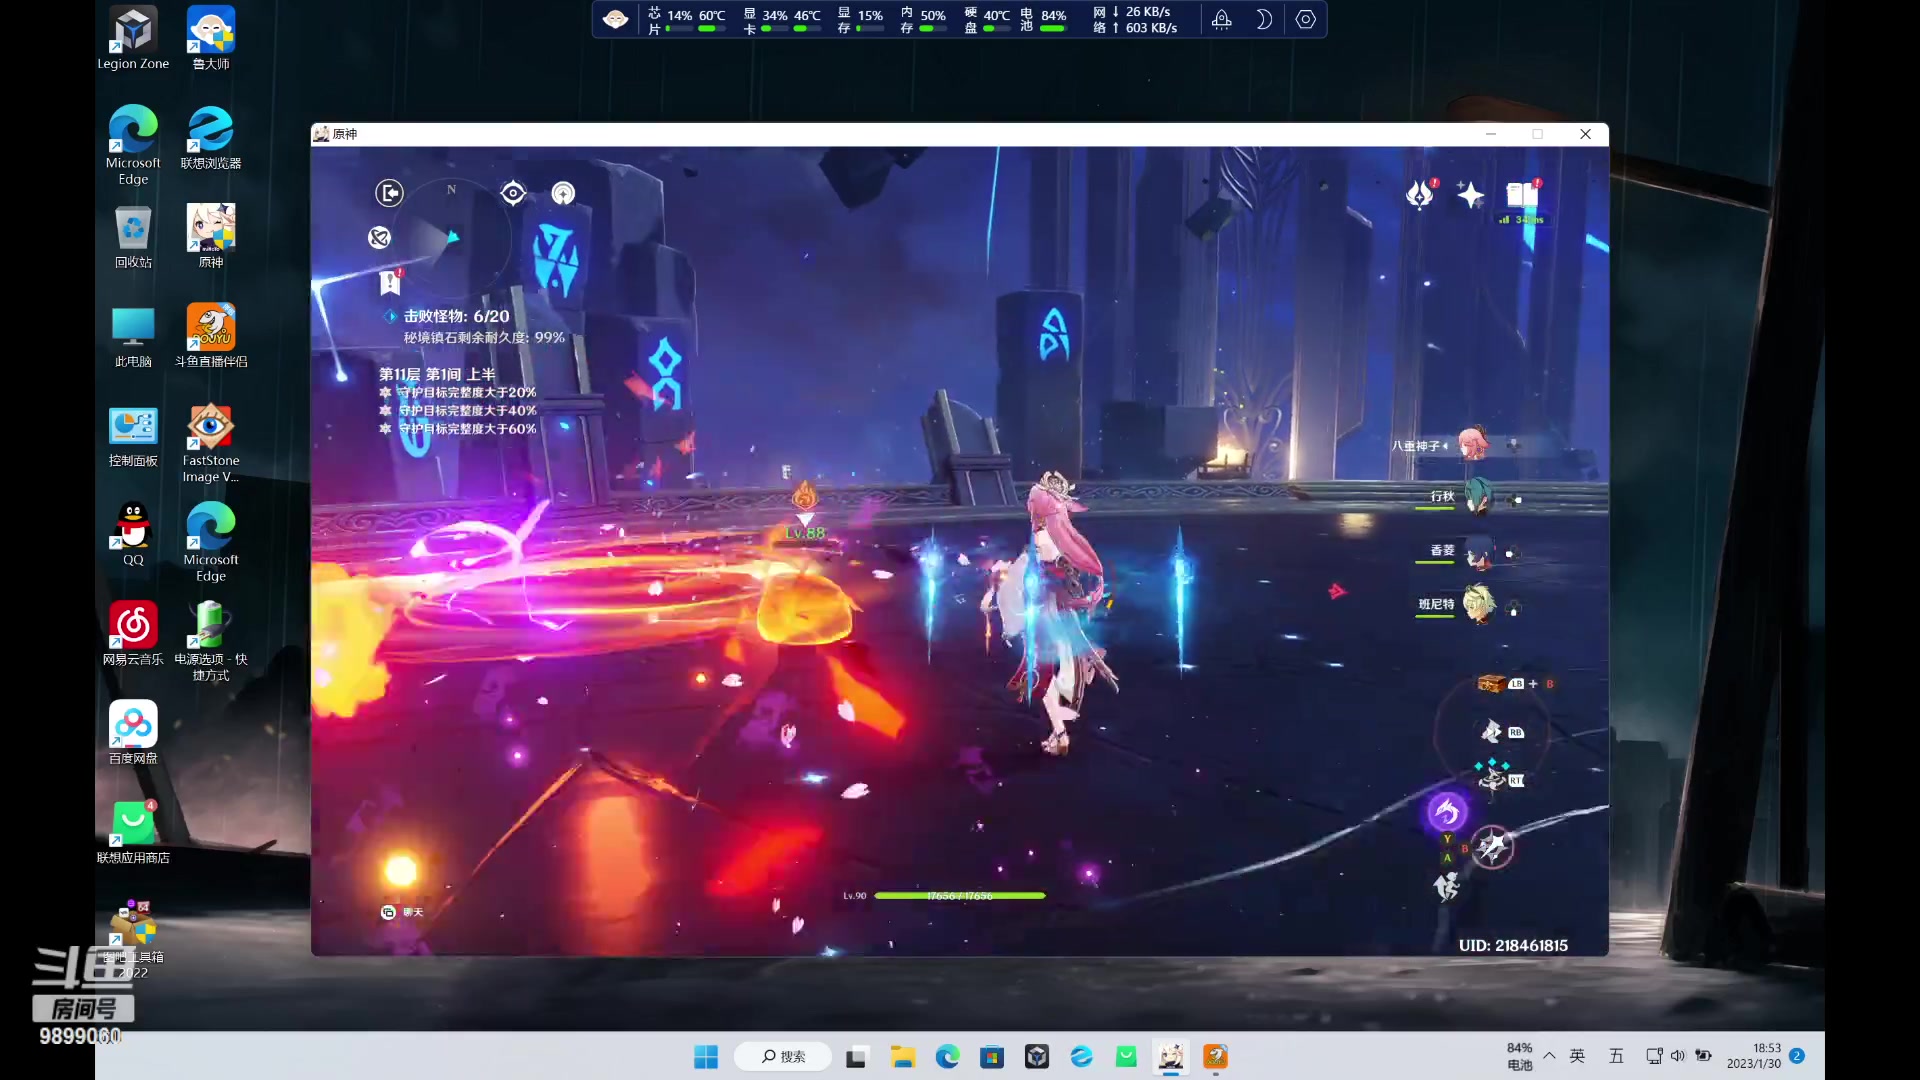Image resolution: width=1920 pixels, height=1080 pixels.
Task: Open the hexagon settings on monitor bar
Action: (1305, 19)
